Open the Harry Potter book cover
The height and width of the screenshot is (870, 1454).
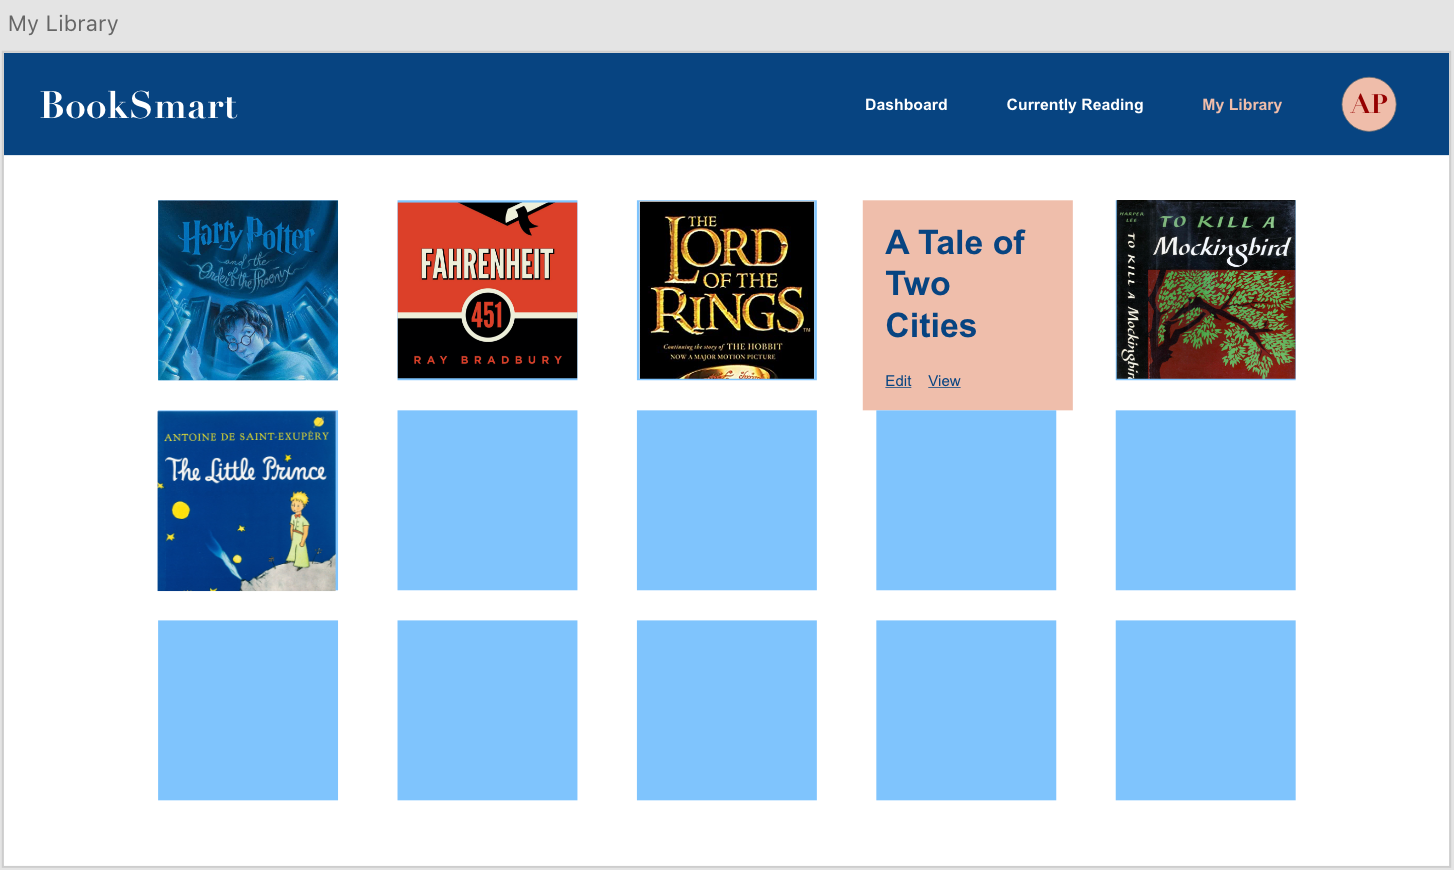click(248, 290)
